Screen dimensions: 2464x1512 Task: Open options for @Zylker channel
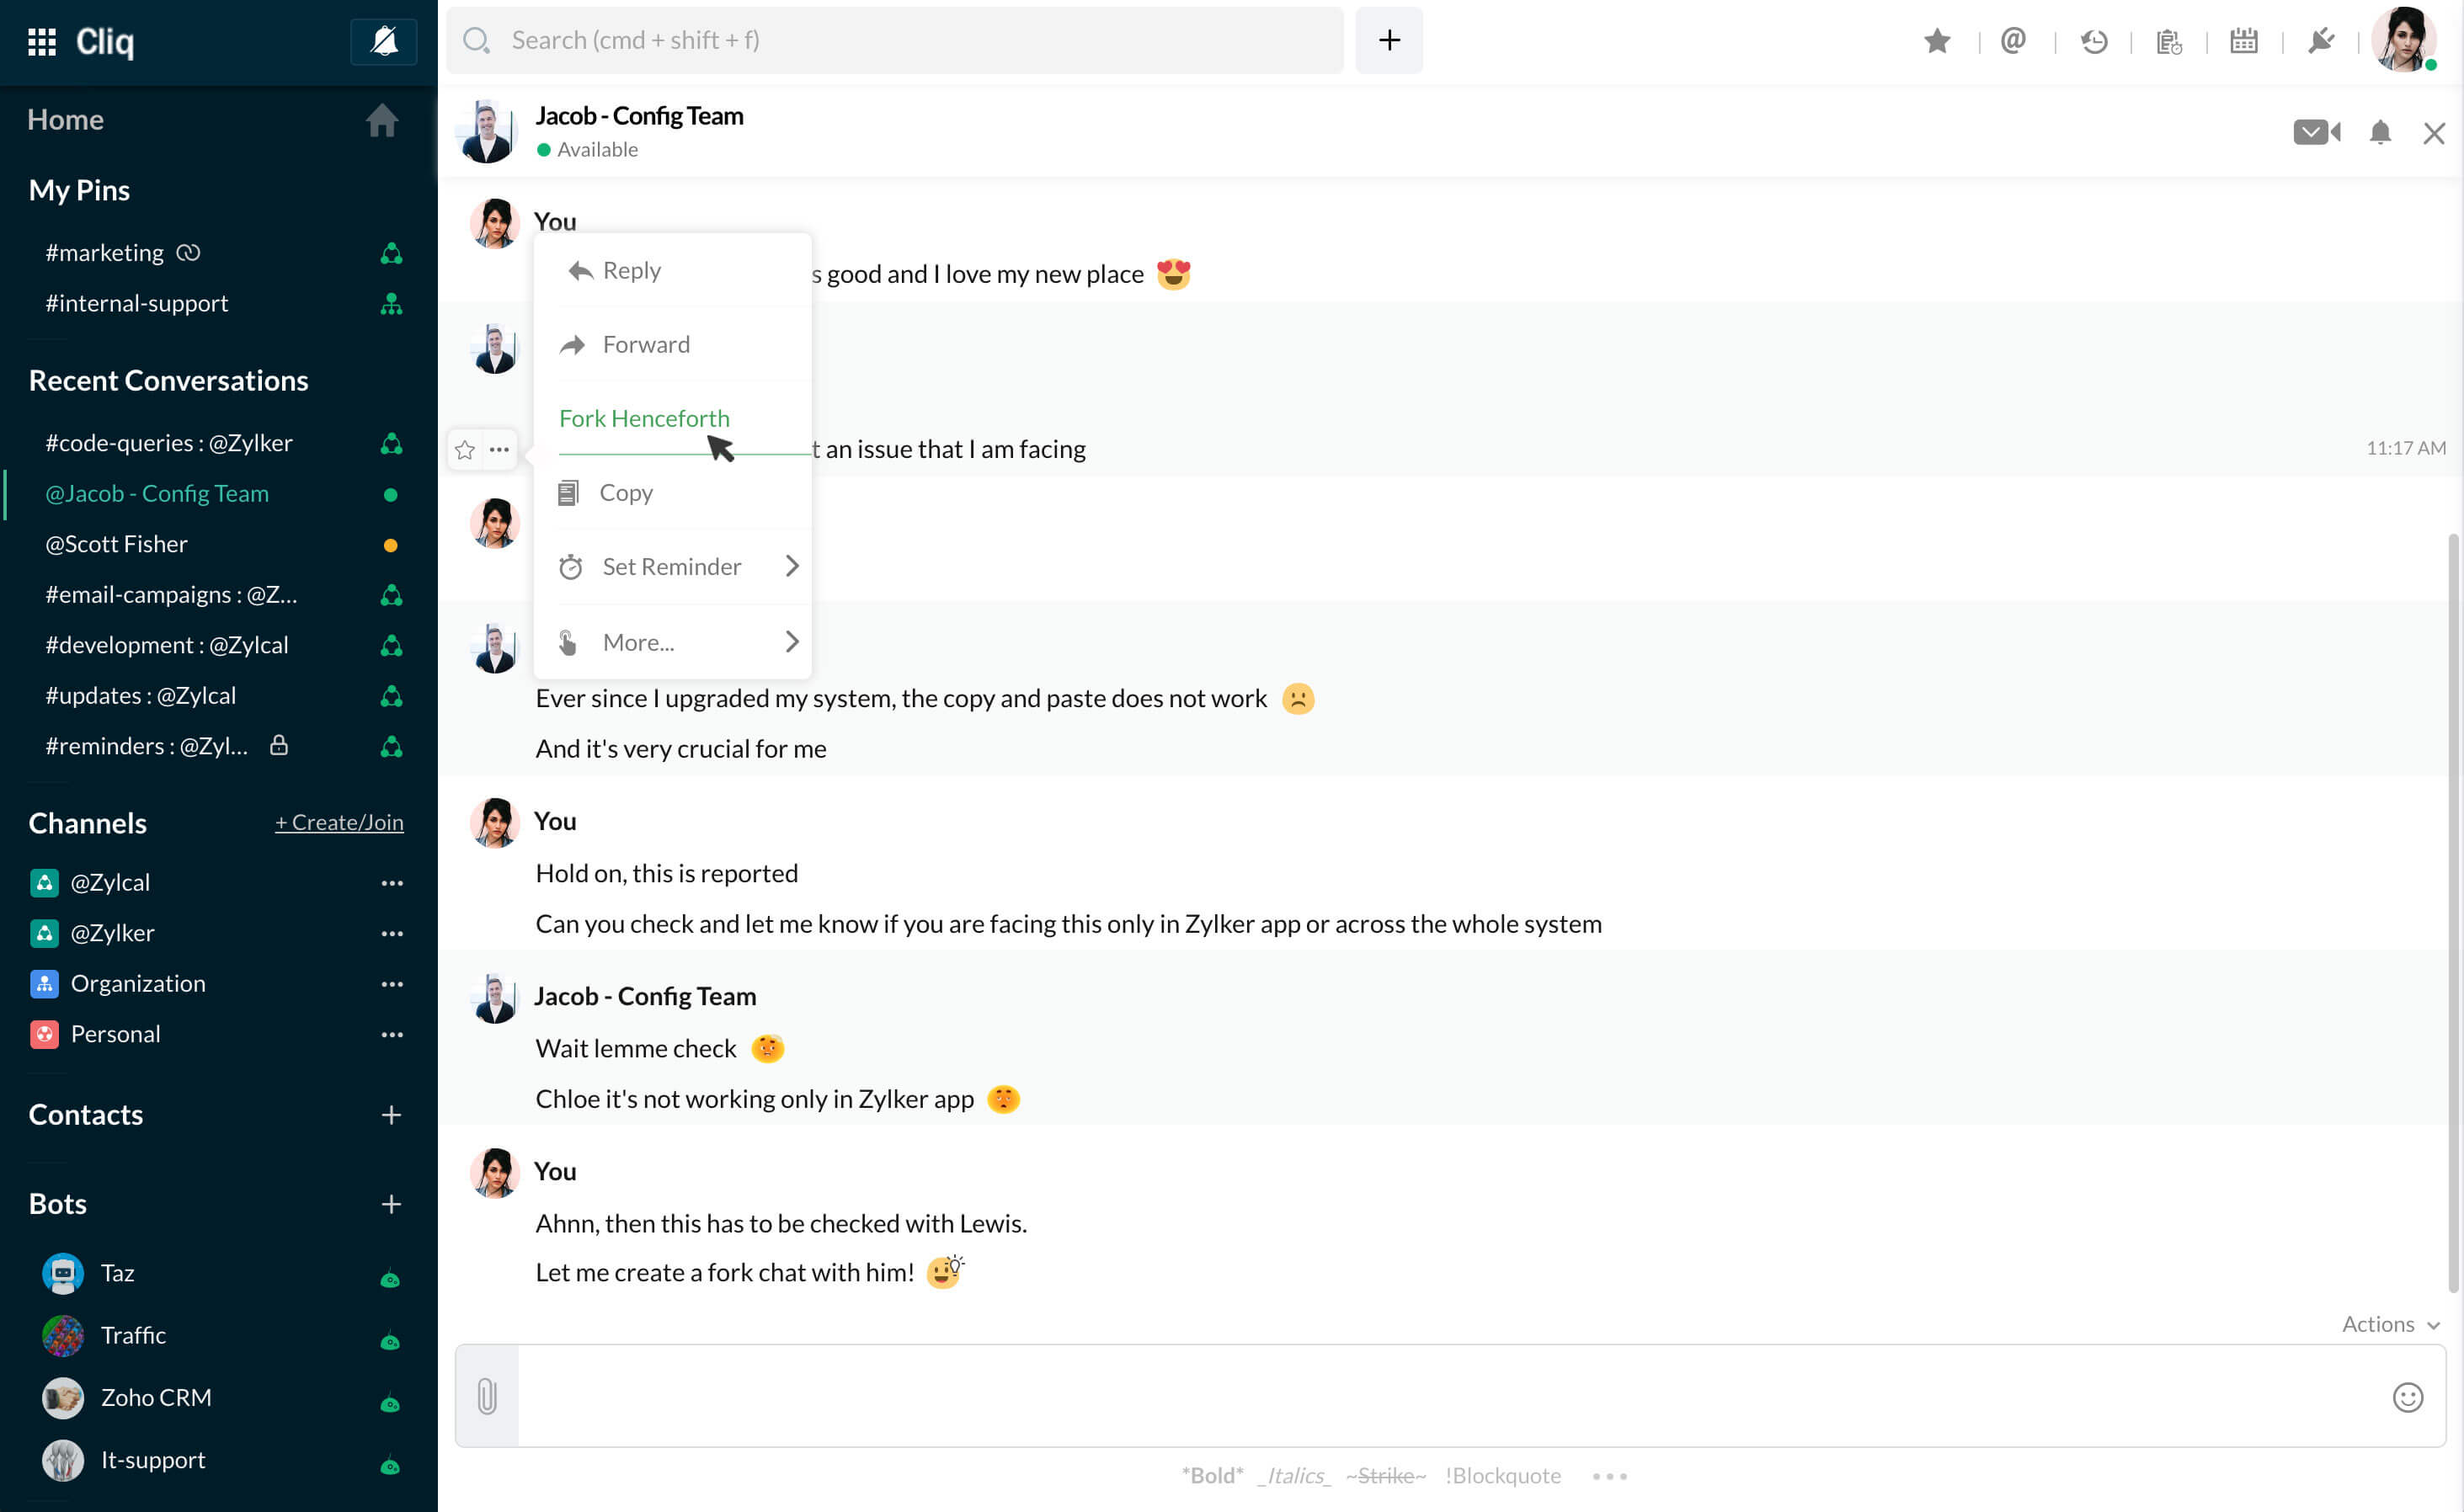(x=392, y=933)
